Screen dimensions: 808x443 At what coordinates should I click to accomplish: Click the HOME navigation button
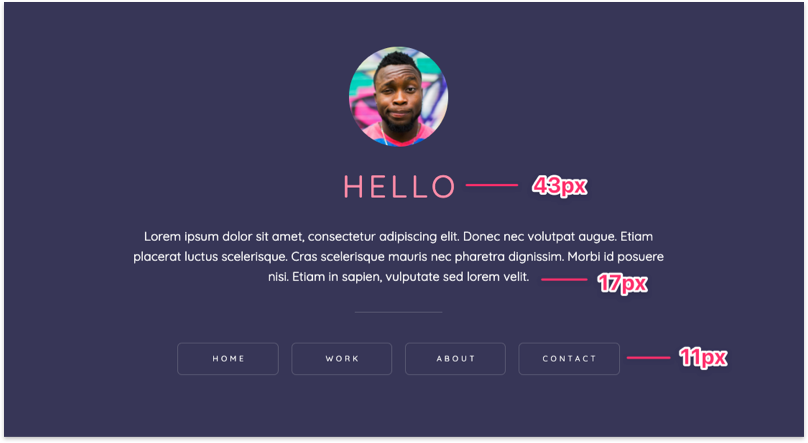tap(228, 359)
